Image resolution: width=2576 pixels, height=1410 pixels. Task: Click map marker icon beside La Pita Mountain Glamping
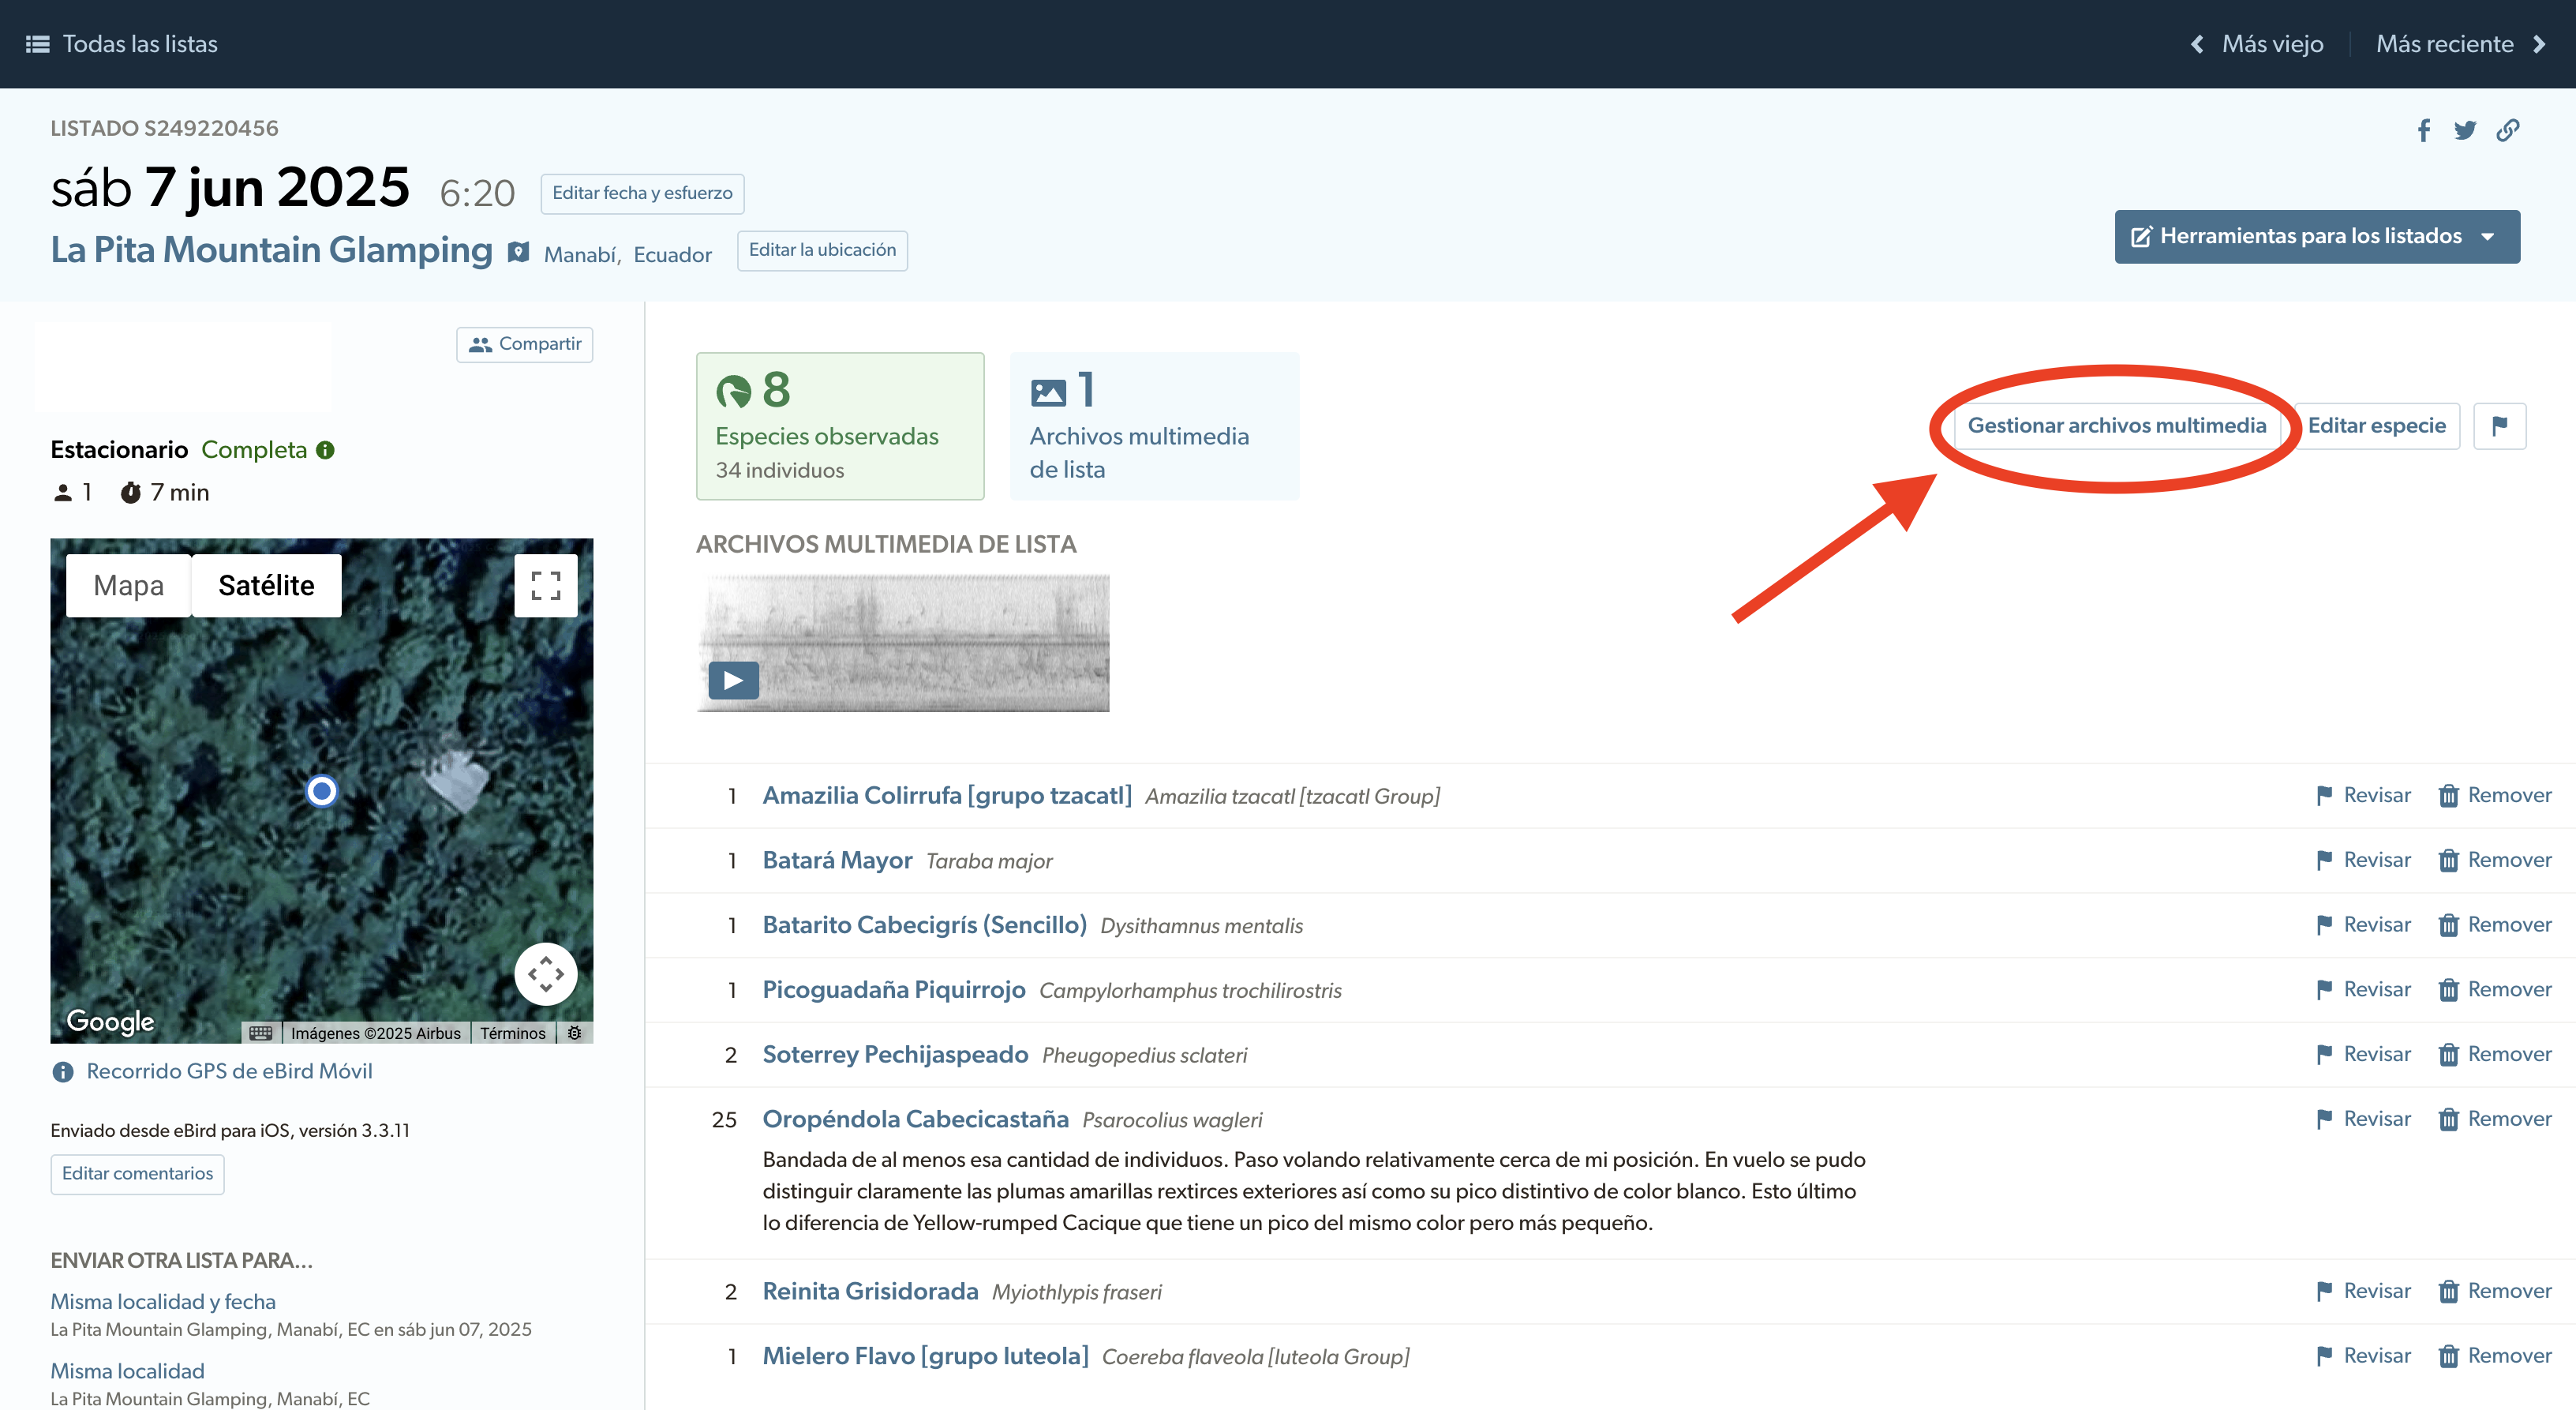(x=518, y=252)
